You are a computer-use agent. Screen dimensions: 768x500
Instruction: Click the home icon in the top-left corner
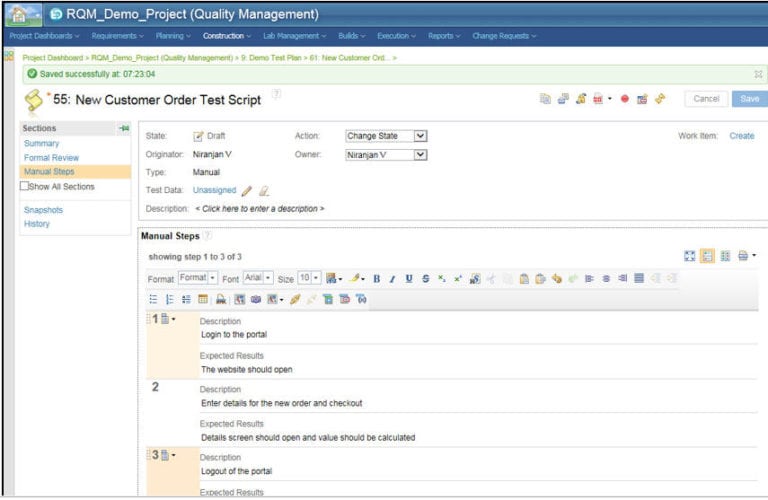click(17, 14)
